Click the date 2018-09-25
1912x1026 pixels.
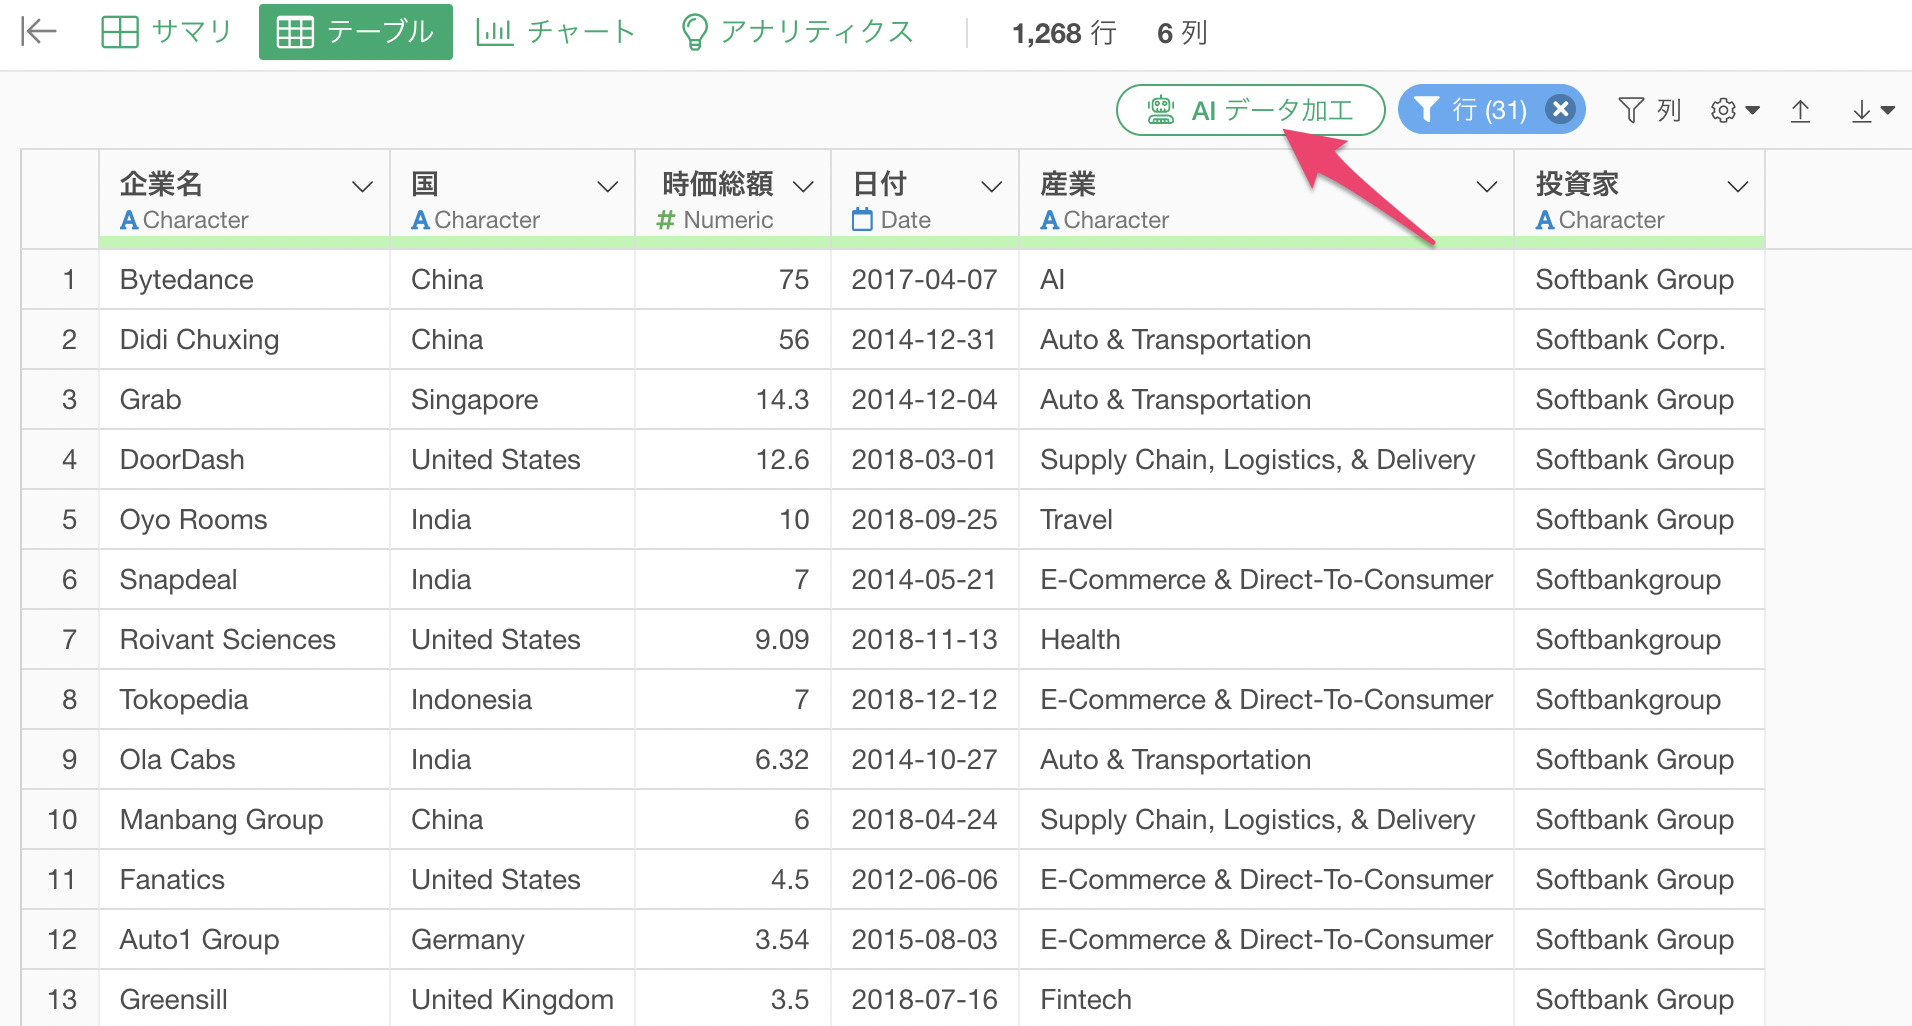(925, 520)
